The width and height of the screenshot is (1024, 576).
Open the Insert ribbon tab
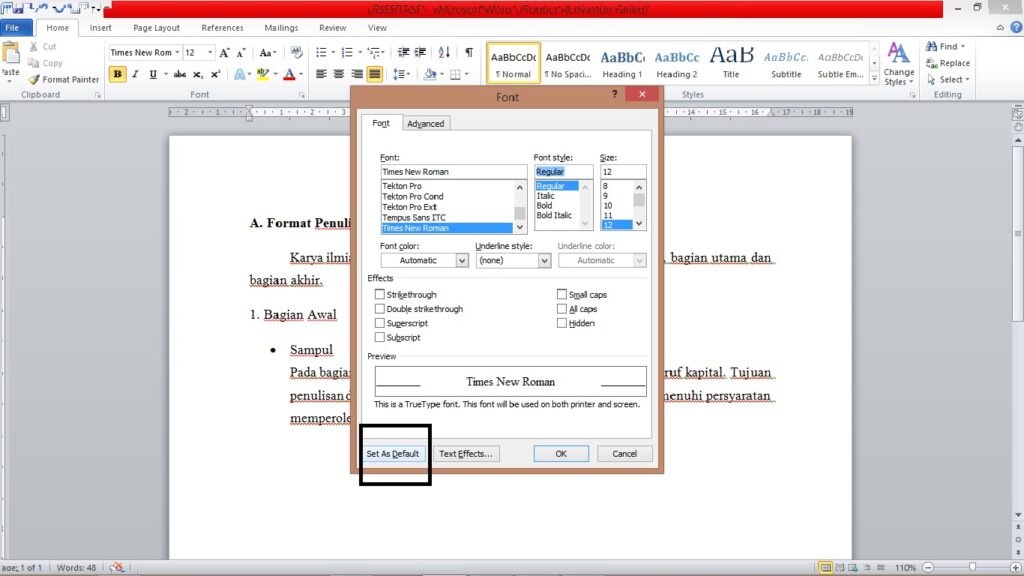101,28
